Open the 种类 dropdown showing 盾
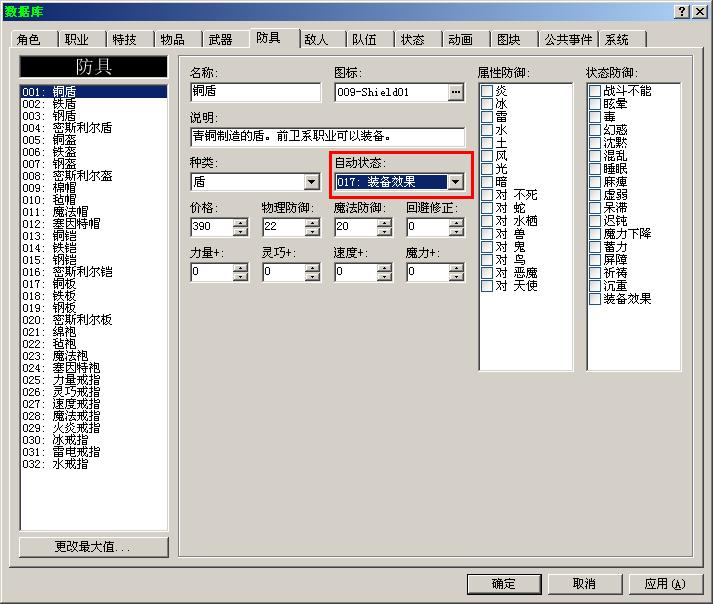Screen dimensions: 713x604 (x=311, y=182)
